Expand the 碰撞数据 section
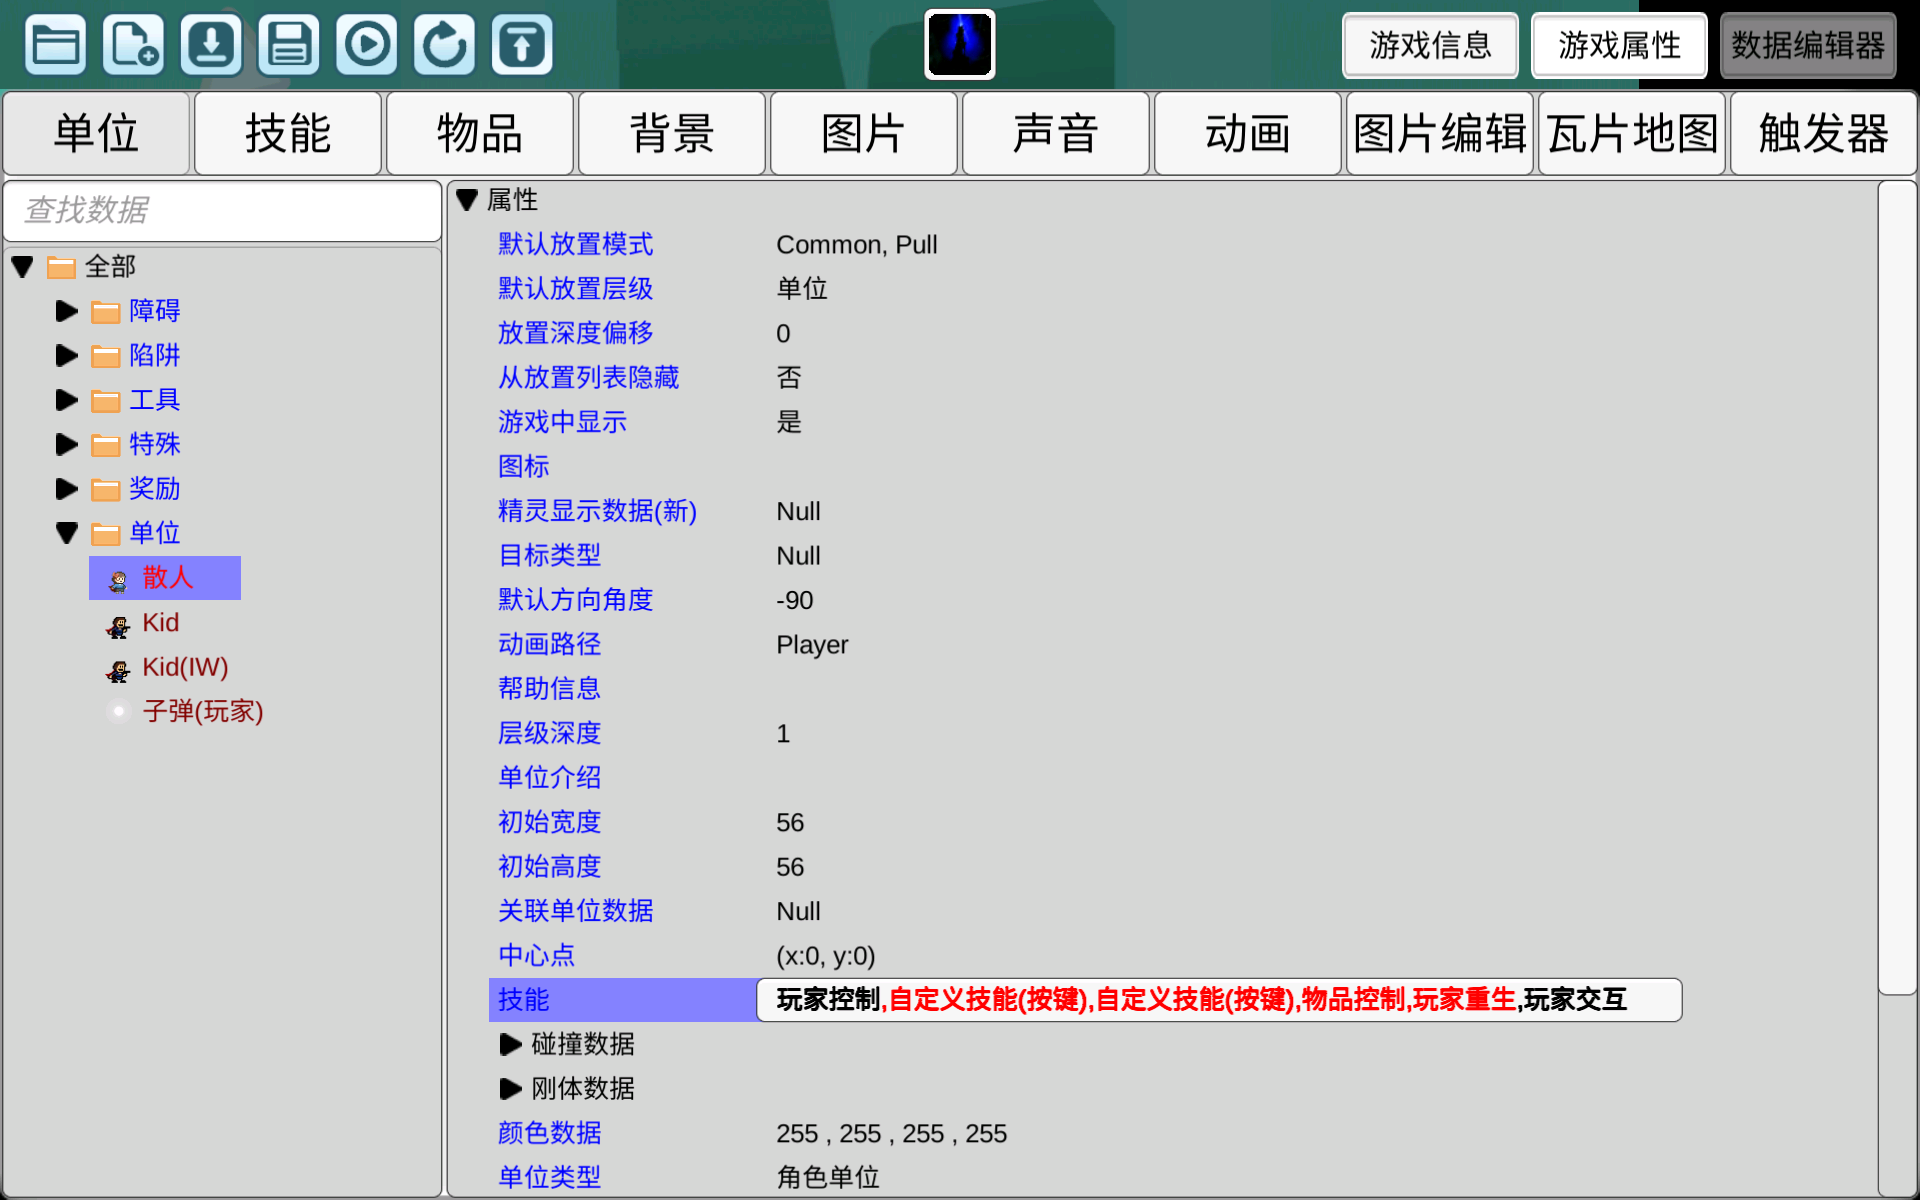 (x=510, y=1045)
